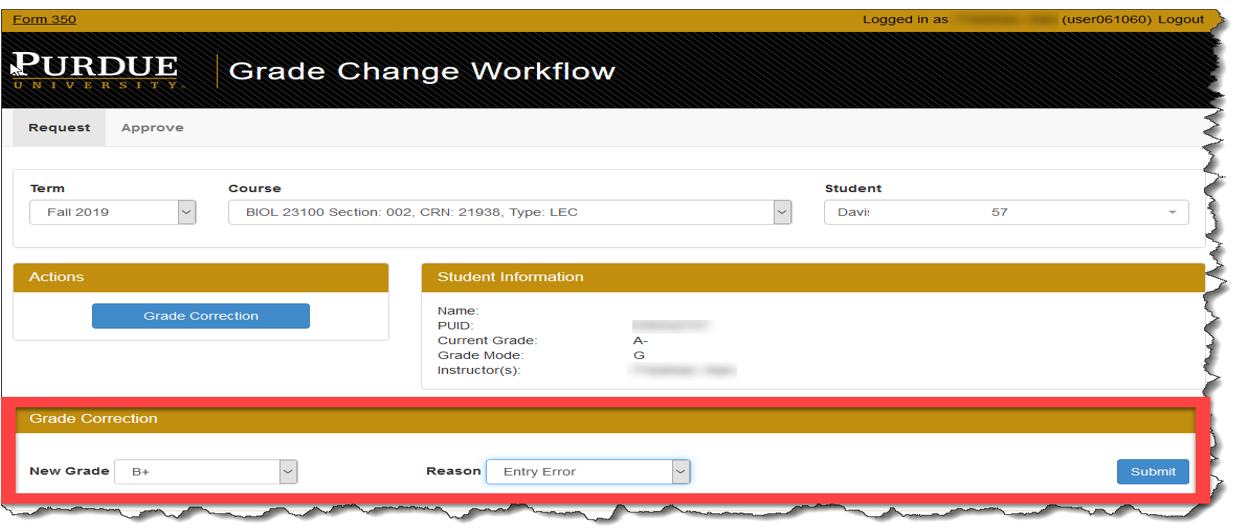Open the Term dropdown showing Fall 2019

113,212
